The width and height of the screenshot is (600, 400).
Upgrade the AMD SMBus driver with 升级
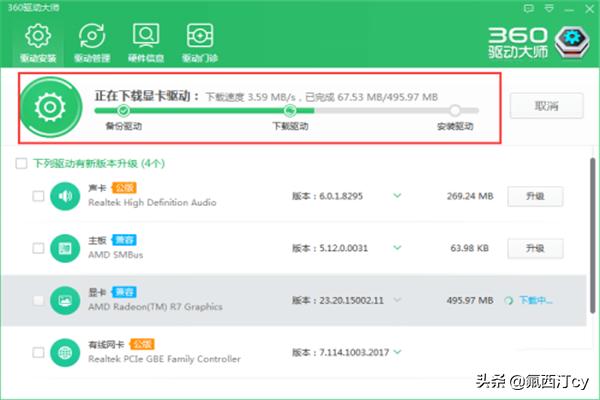pos(535,248)
